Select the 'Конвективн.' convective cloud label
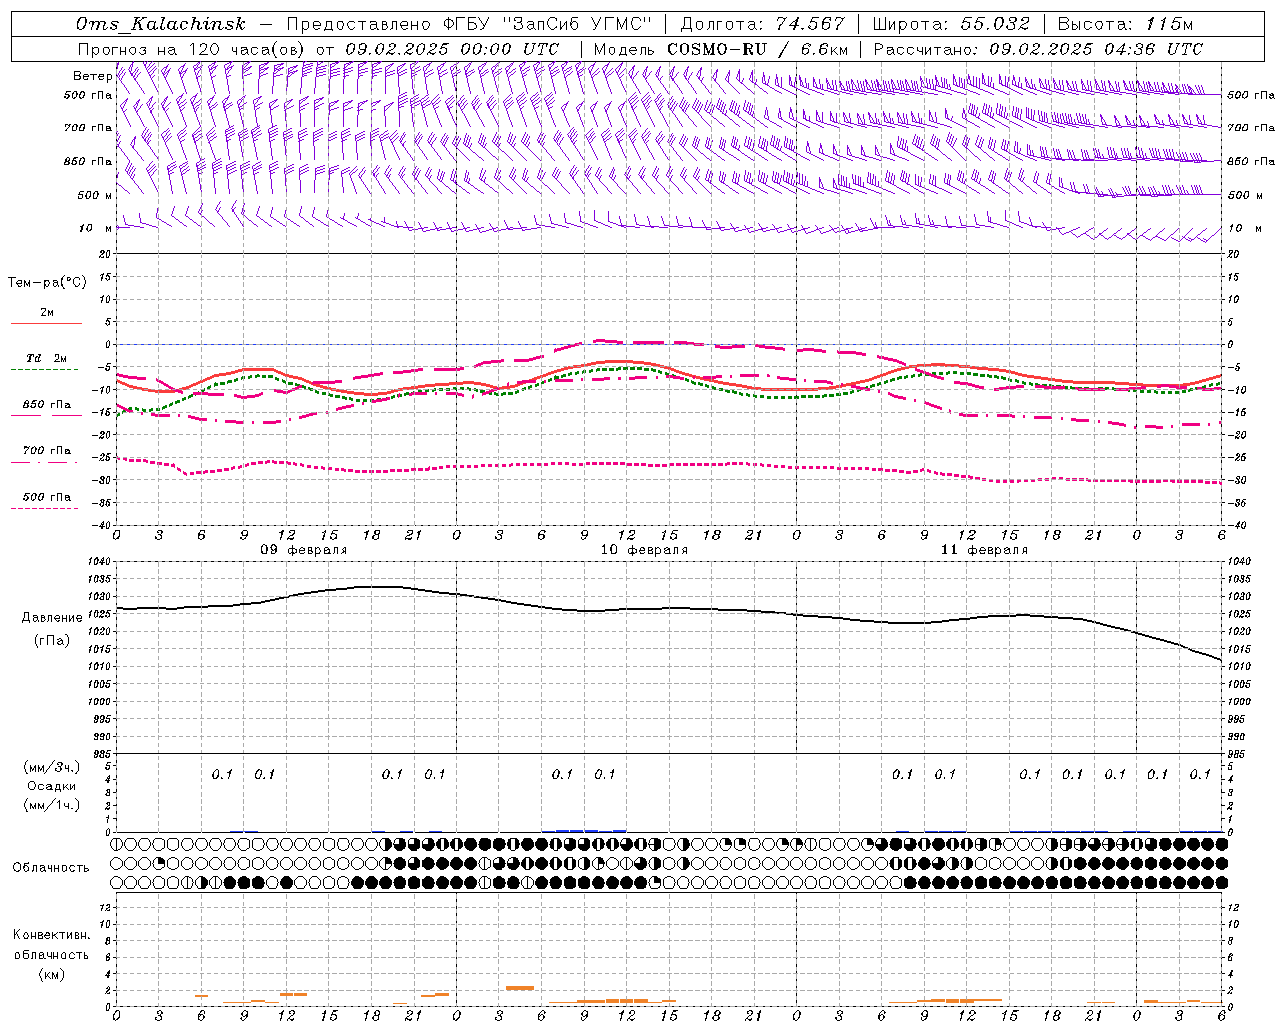 [x=52, y=935]
